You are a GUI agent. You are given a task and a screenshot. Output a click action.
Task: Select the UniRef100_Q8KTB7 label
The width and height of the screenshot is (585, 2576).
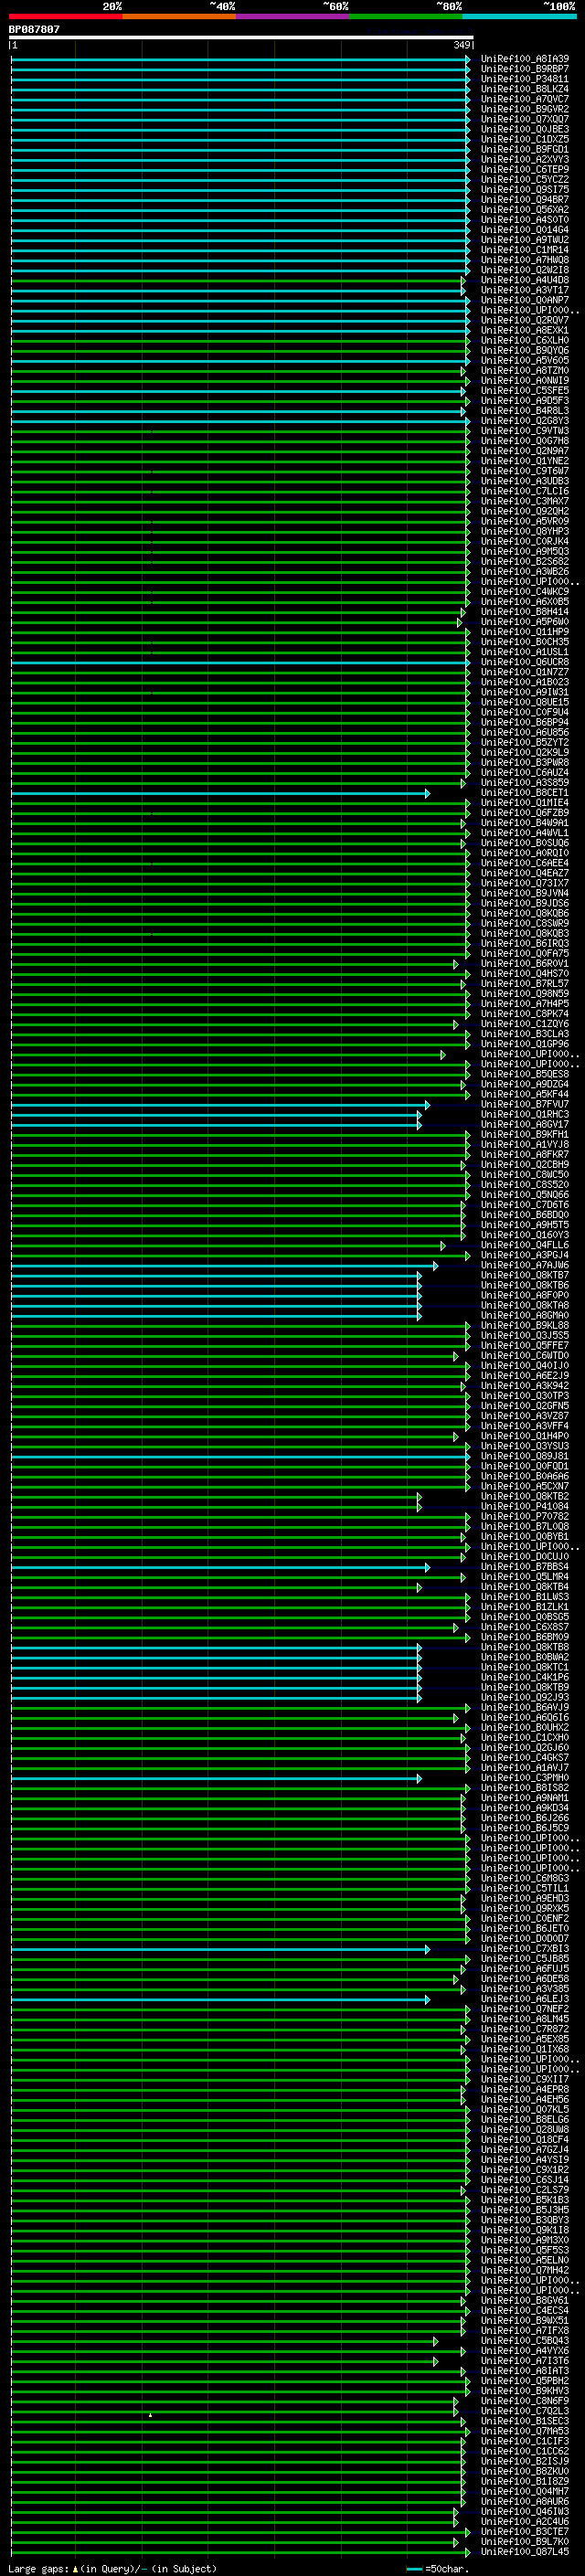[x=525, y=1275]
